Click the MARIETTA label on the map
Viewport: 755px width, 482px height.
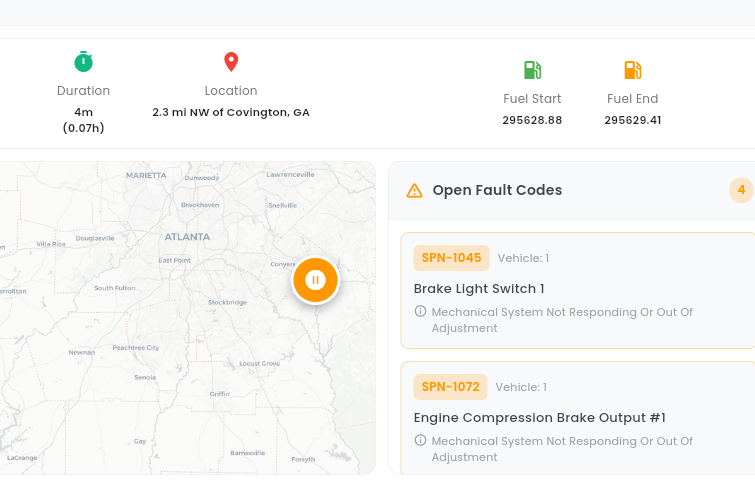[146, 175]
